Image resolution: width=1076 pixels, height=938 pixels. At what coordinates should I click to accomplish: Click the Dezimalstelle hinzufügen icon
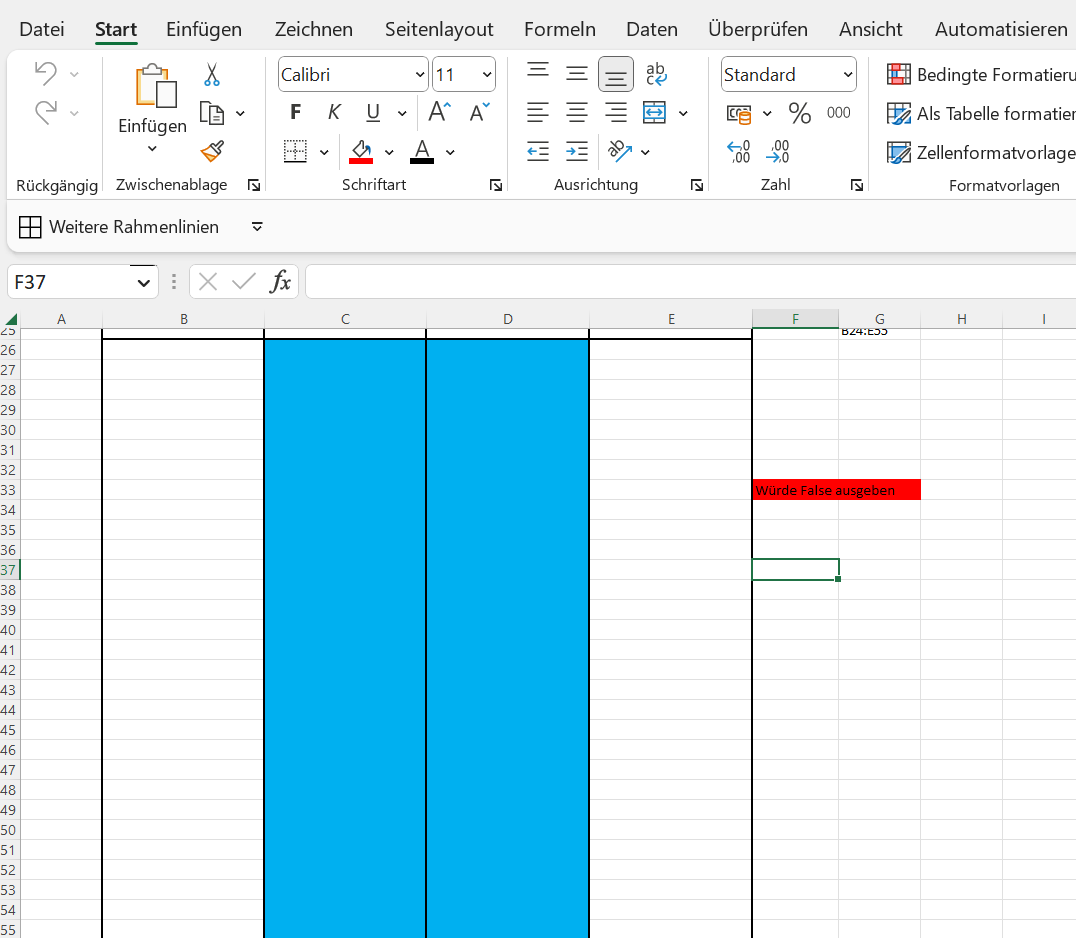(x=740, y=152)
